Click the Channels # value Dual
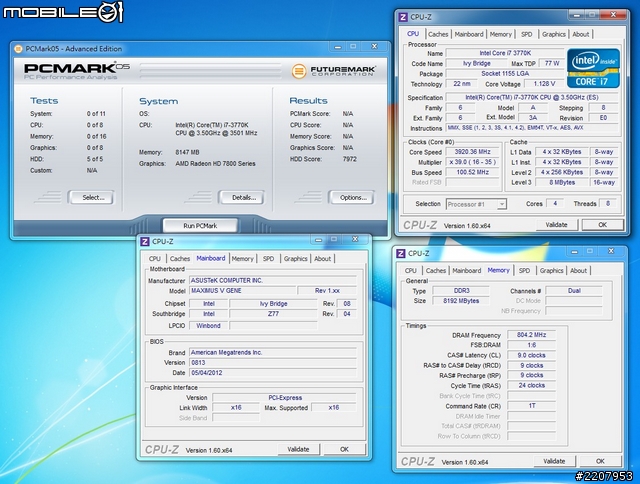Screen dimensions: 640x484 click(574, 291)
